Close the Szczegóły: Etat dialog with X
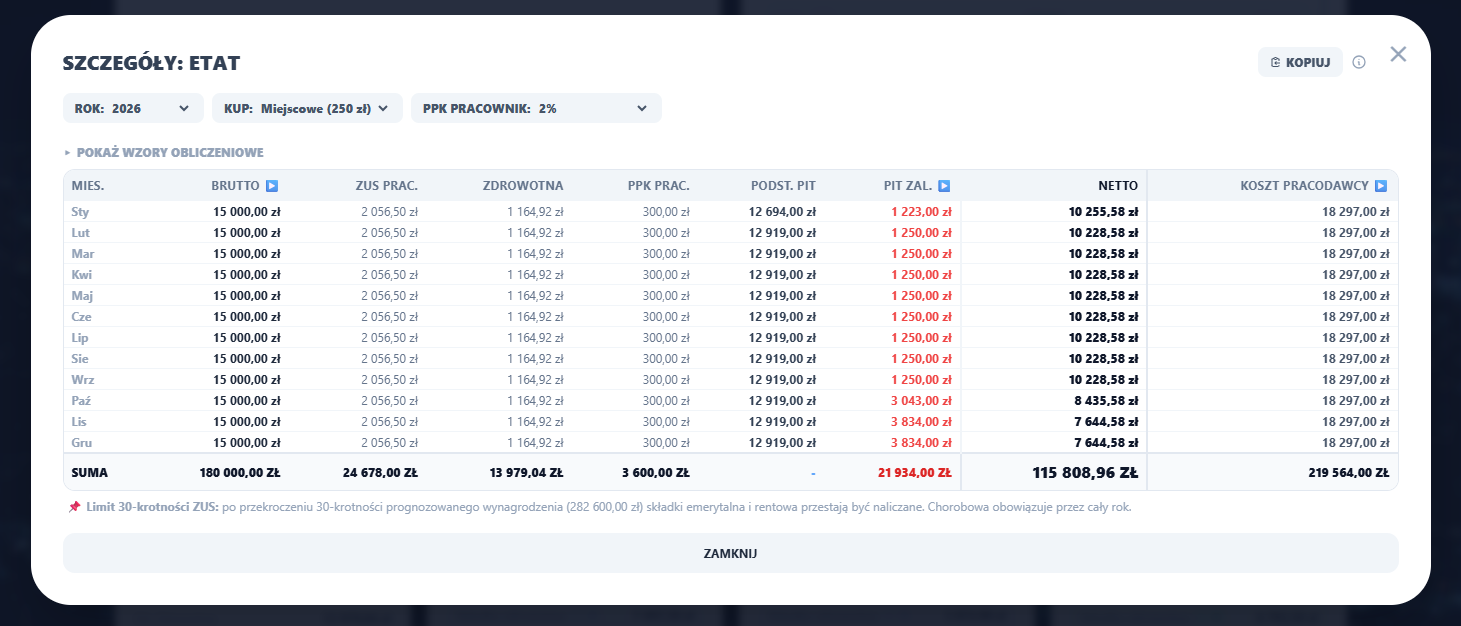Viewport: 1461px width, 626px height. tap(1398, 54)
